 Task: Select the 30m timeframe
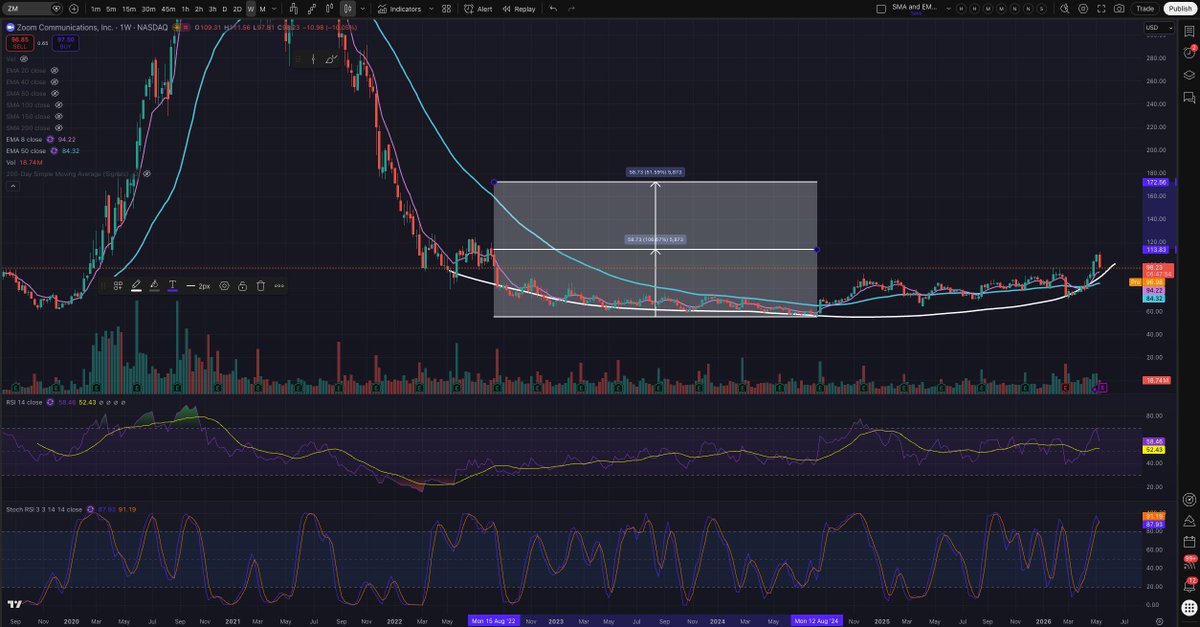148,9
